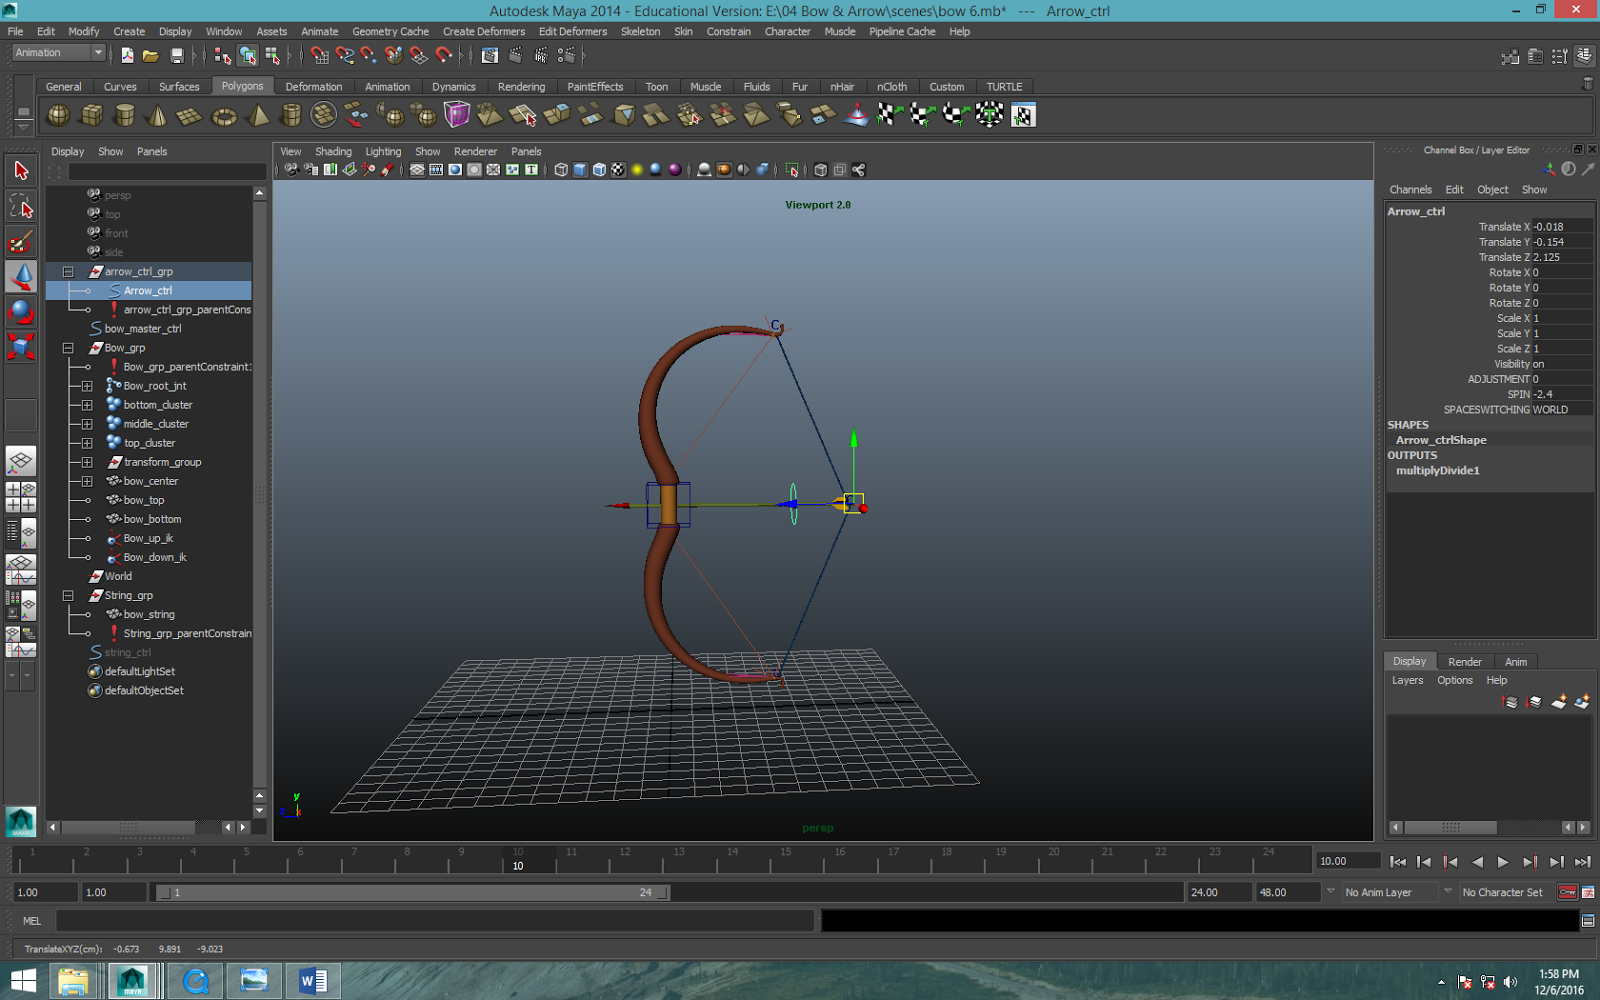
Task: Open the Constrain menu
Action: click(x=729, y=31)
